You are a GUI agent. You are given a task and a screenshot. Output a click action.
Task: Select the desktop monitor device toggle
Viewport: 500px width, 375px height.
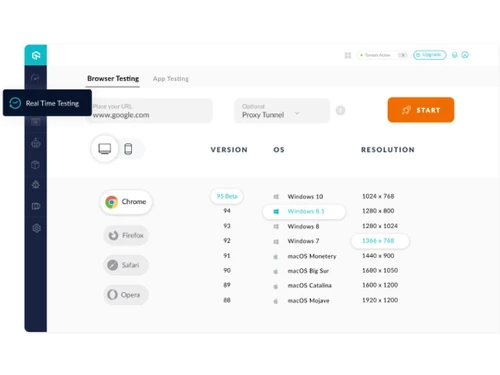click(x=105, y=149)
